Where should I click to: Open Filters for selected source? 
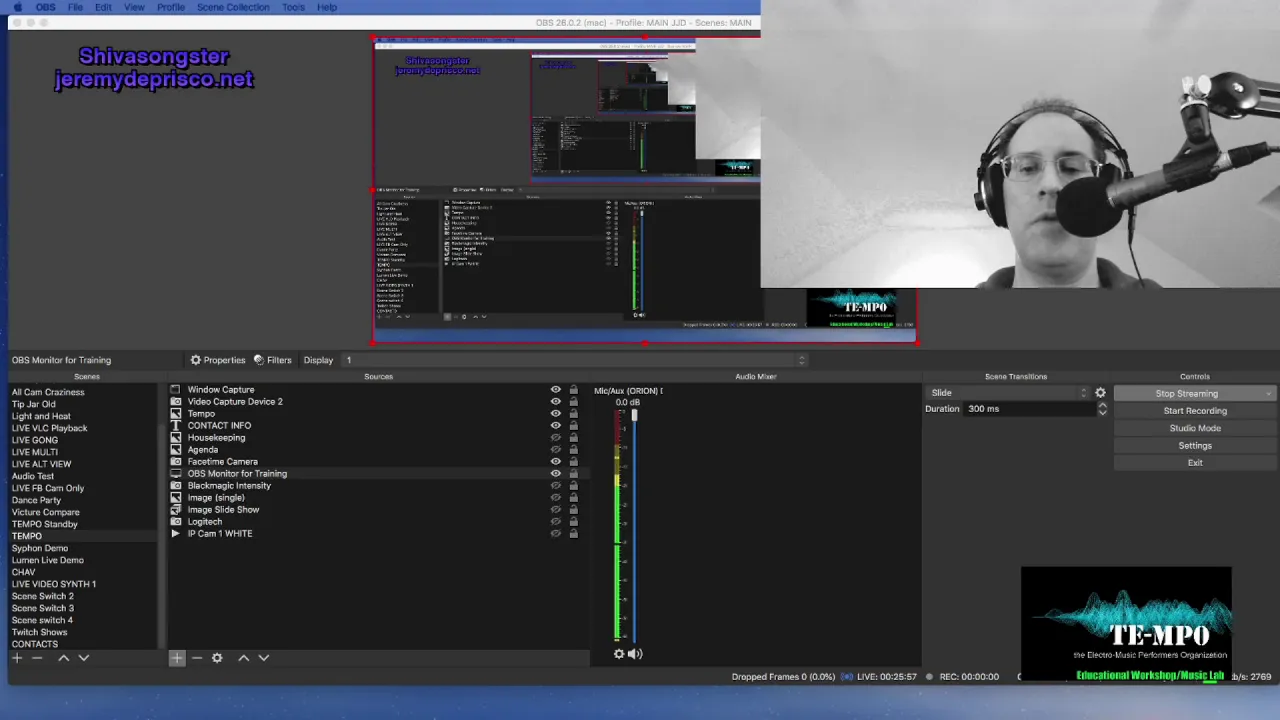click(272, 360)
